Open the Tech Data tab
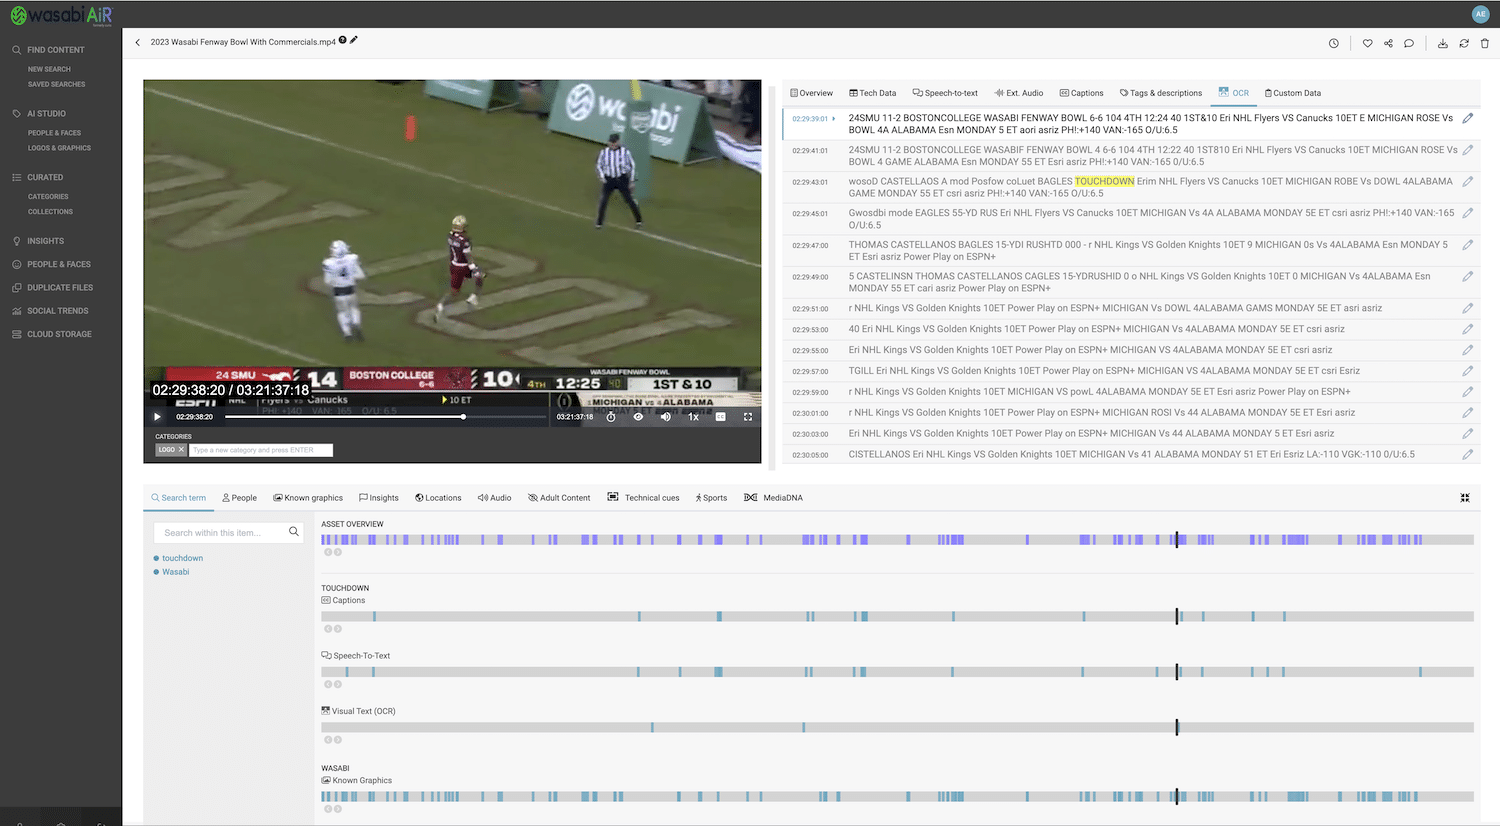Screen dimensions: 1500x826 [873, 93]
